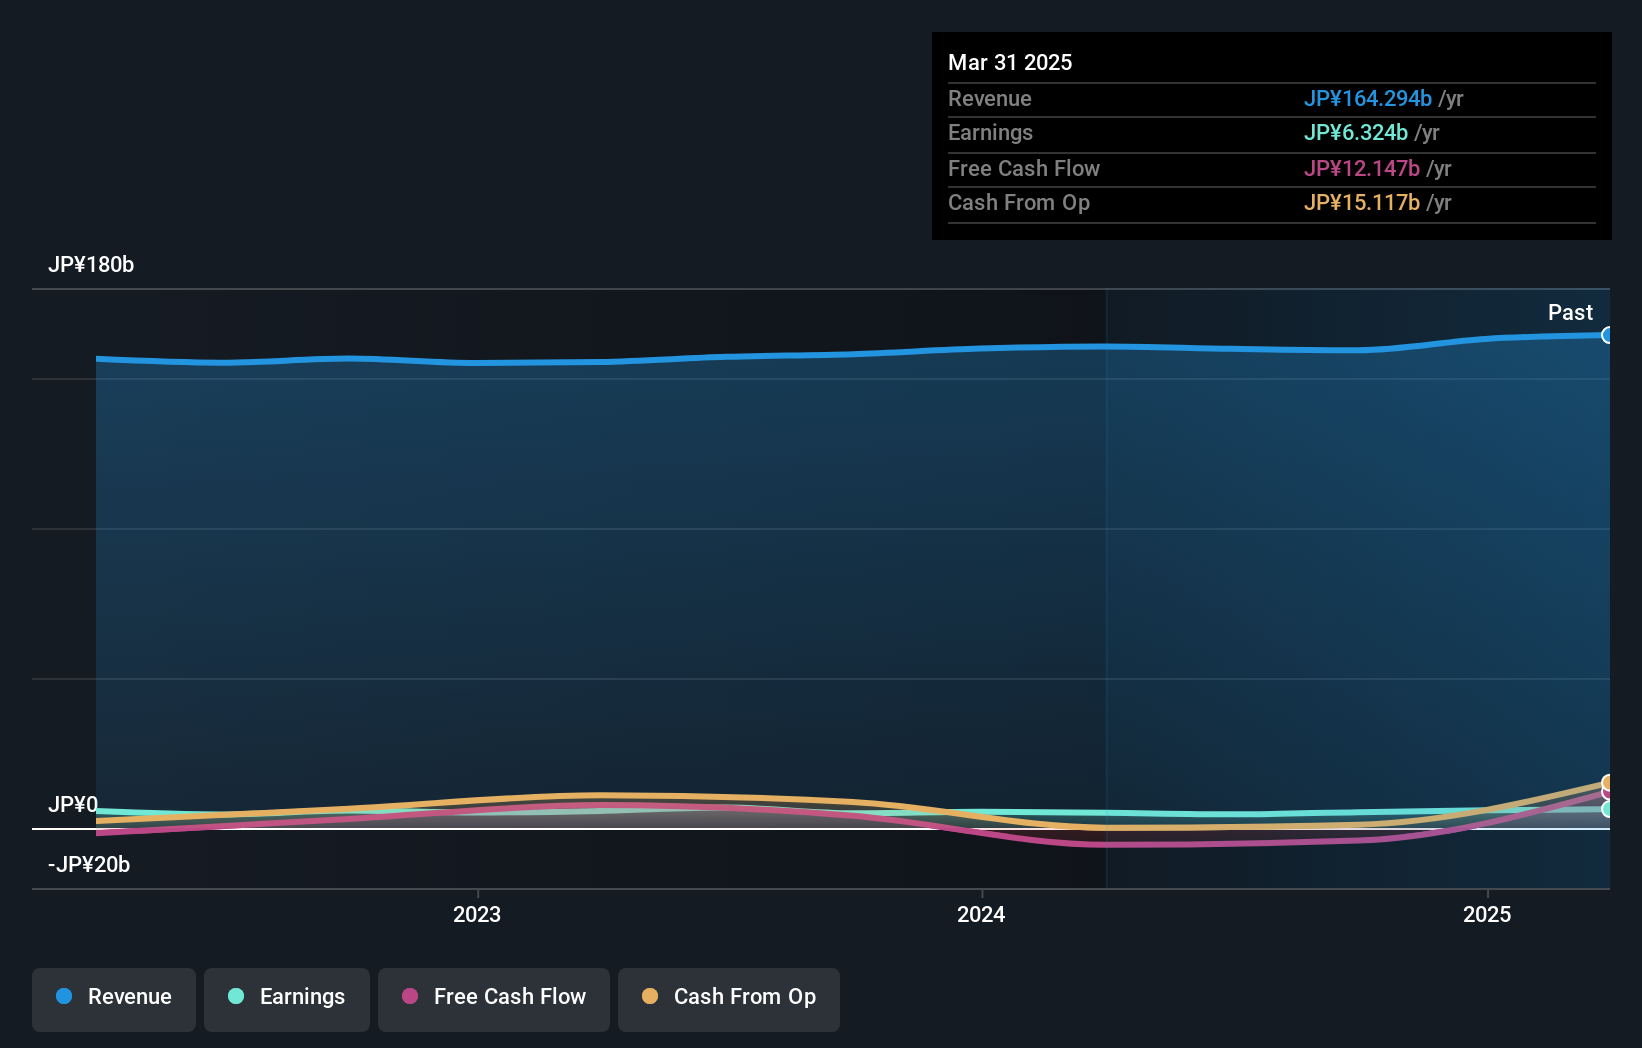Toggle the Cash From Op legend button
This screenshot has height=1048, width=1642.
click(x=729, y=999)
